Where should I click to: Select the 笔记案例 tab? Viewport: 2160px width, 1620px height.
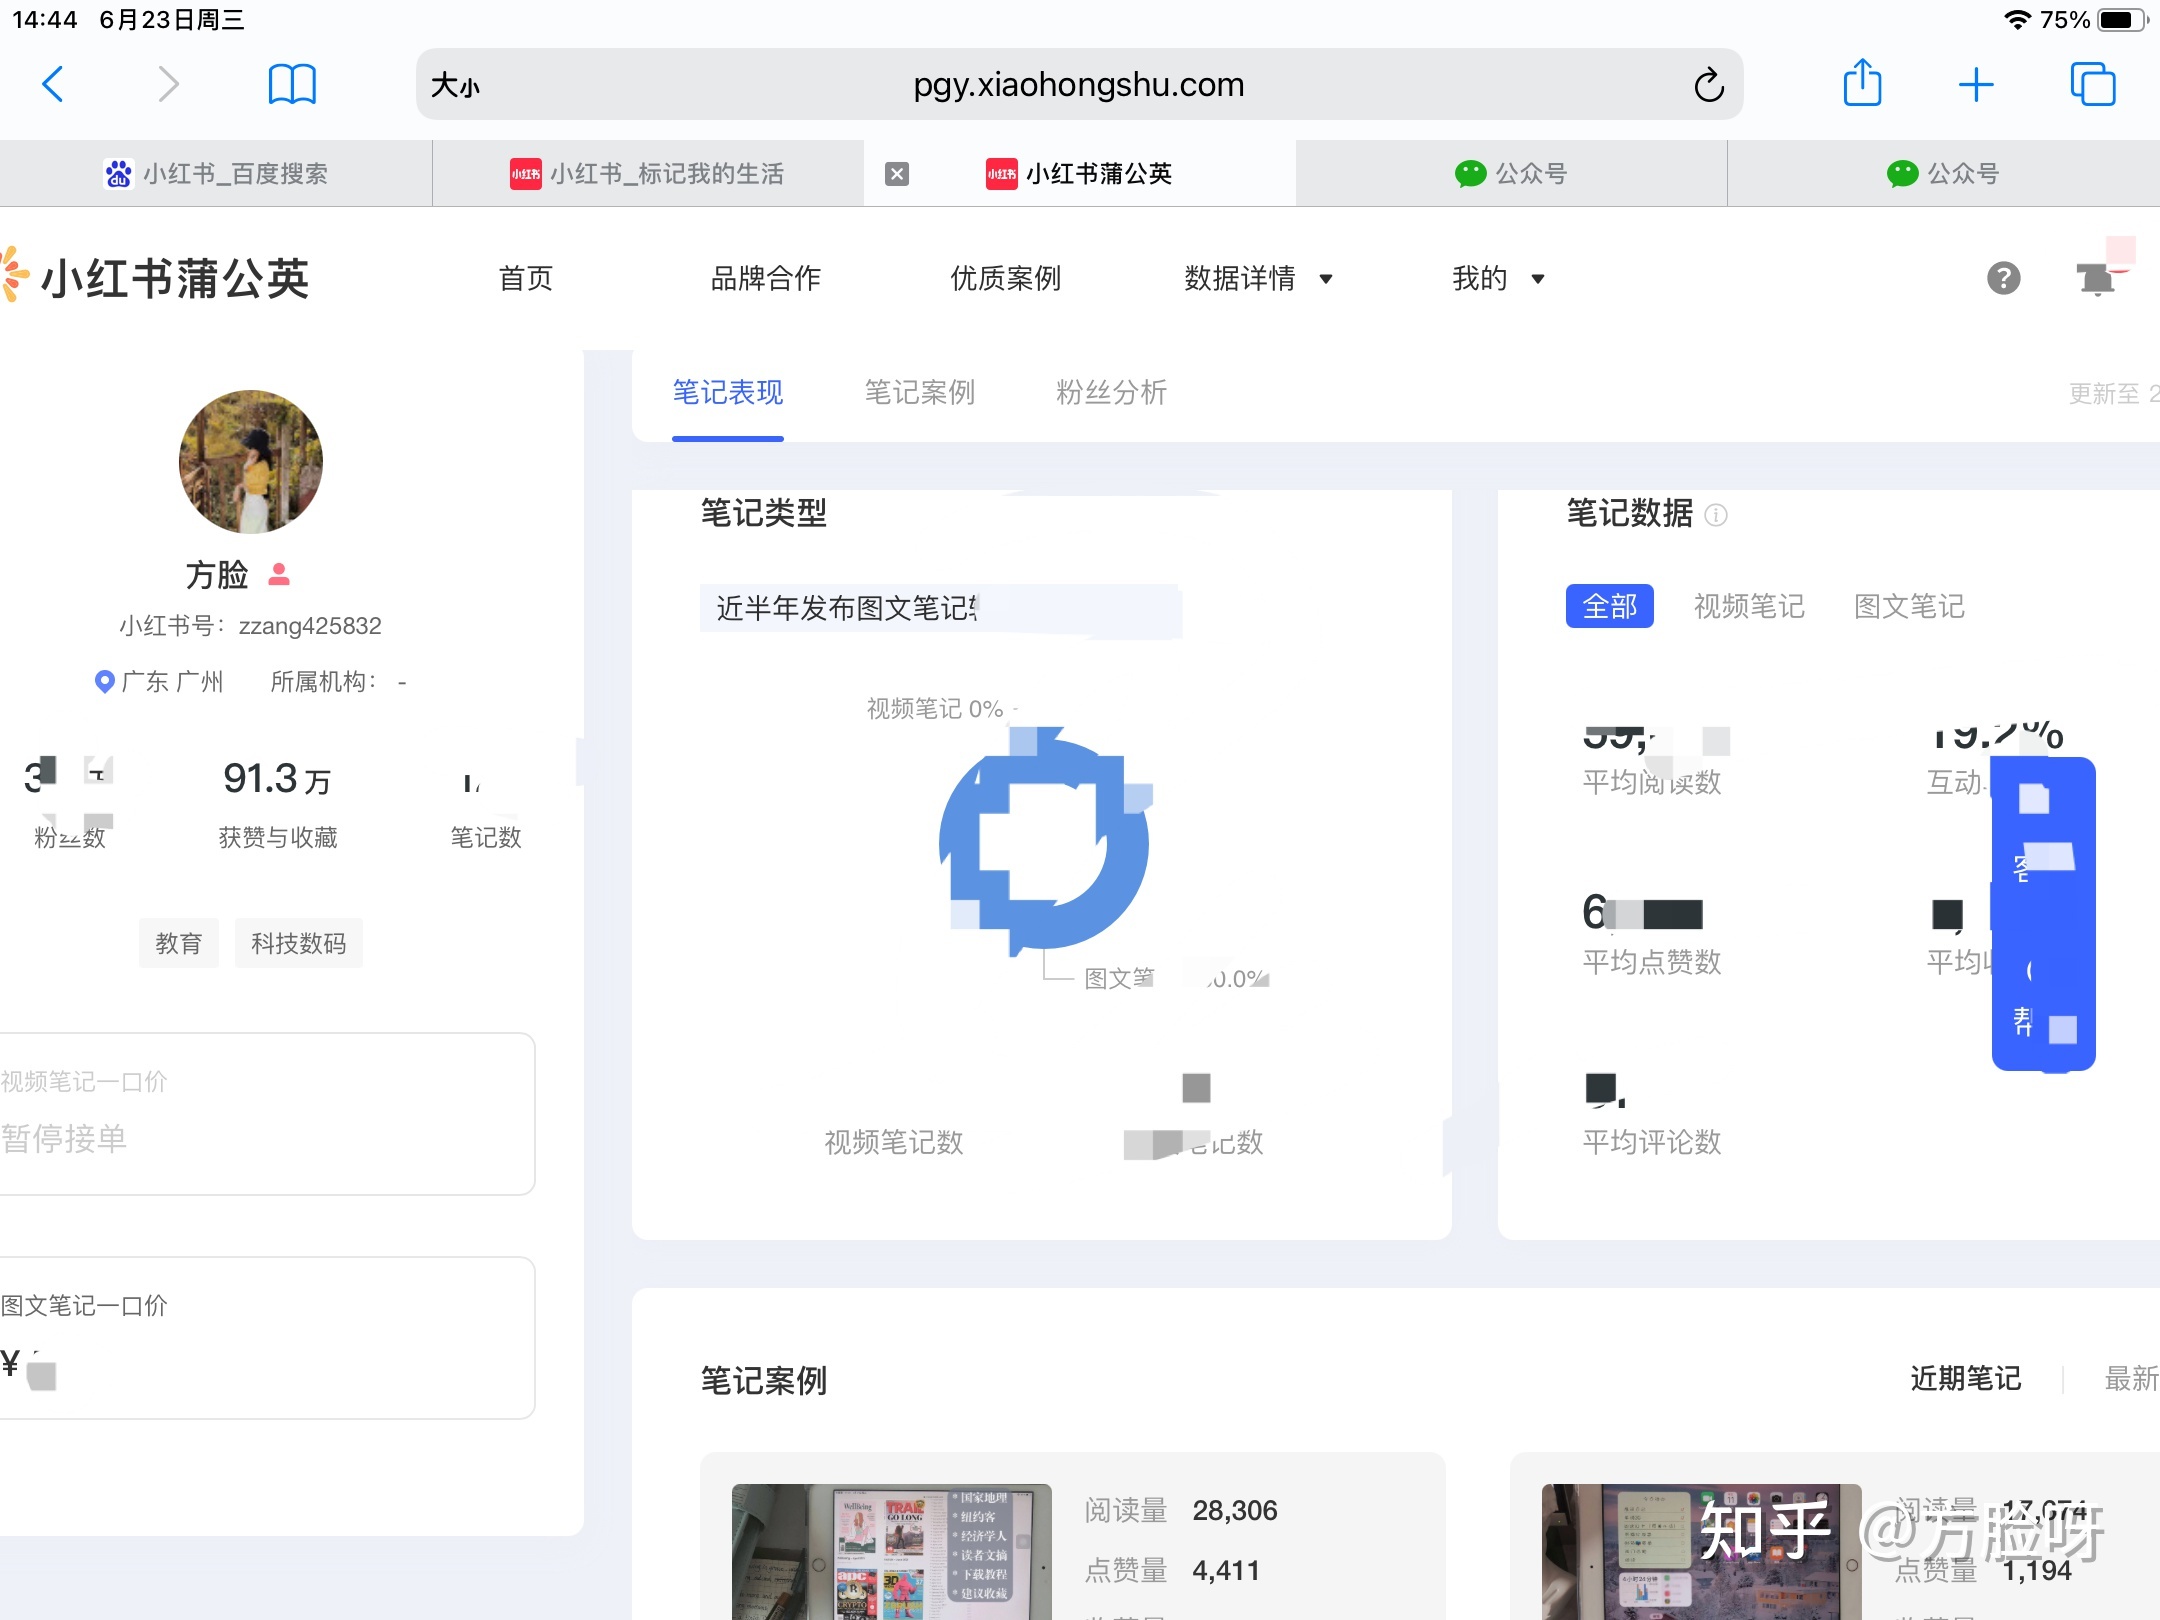tap(920, 393)
